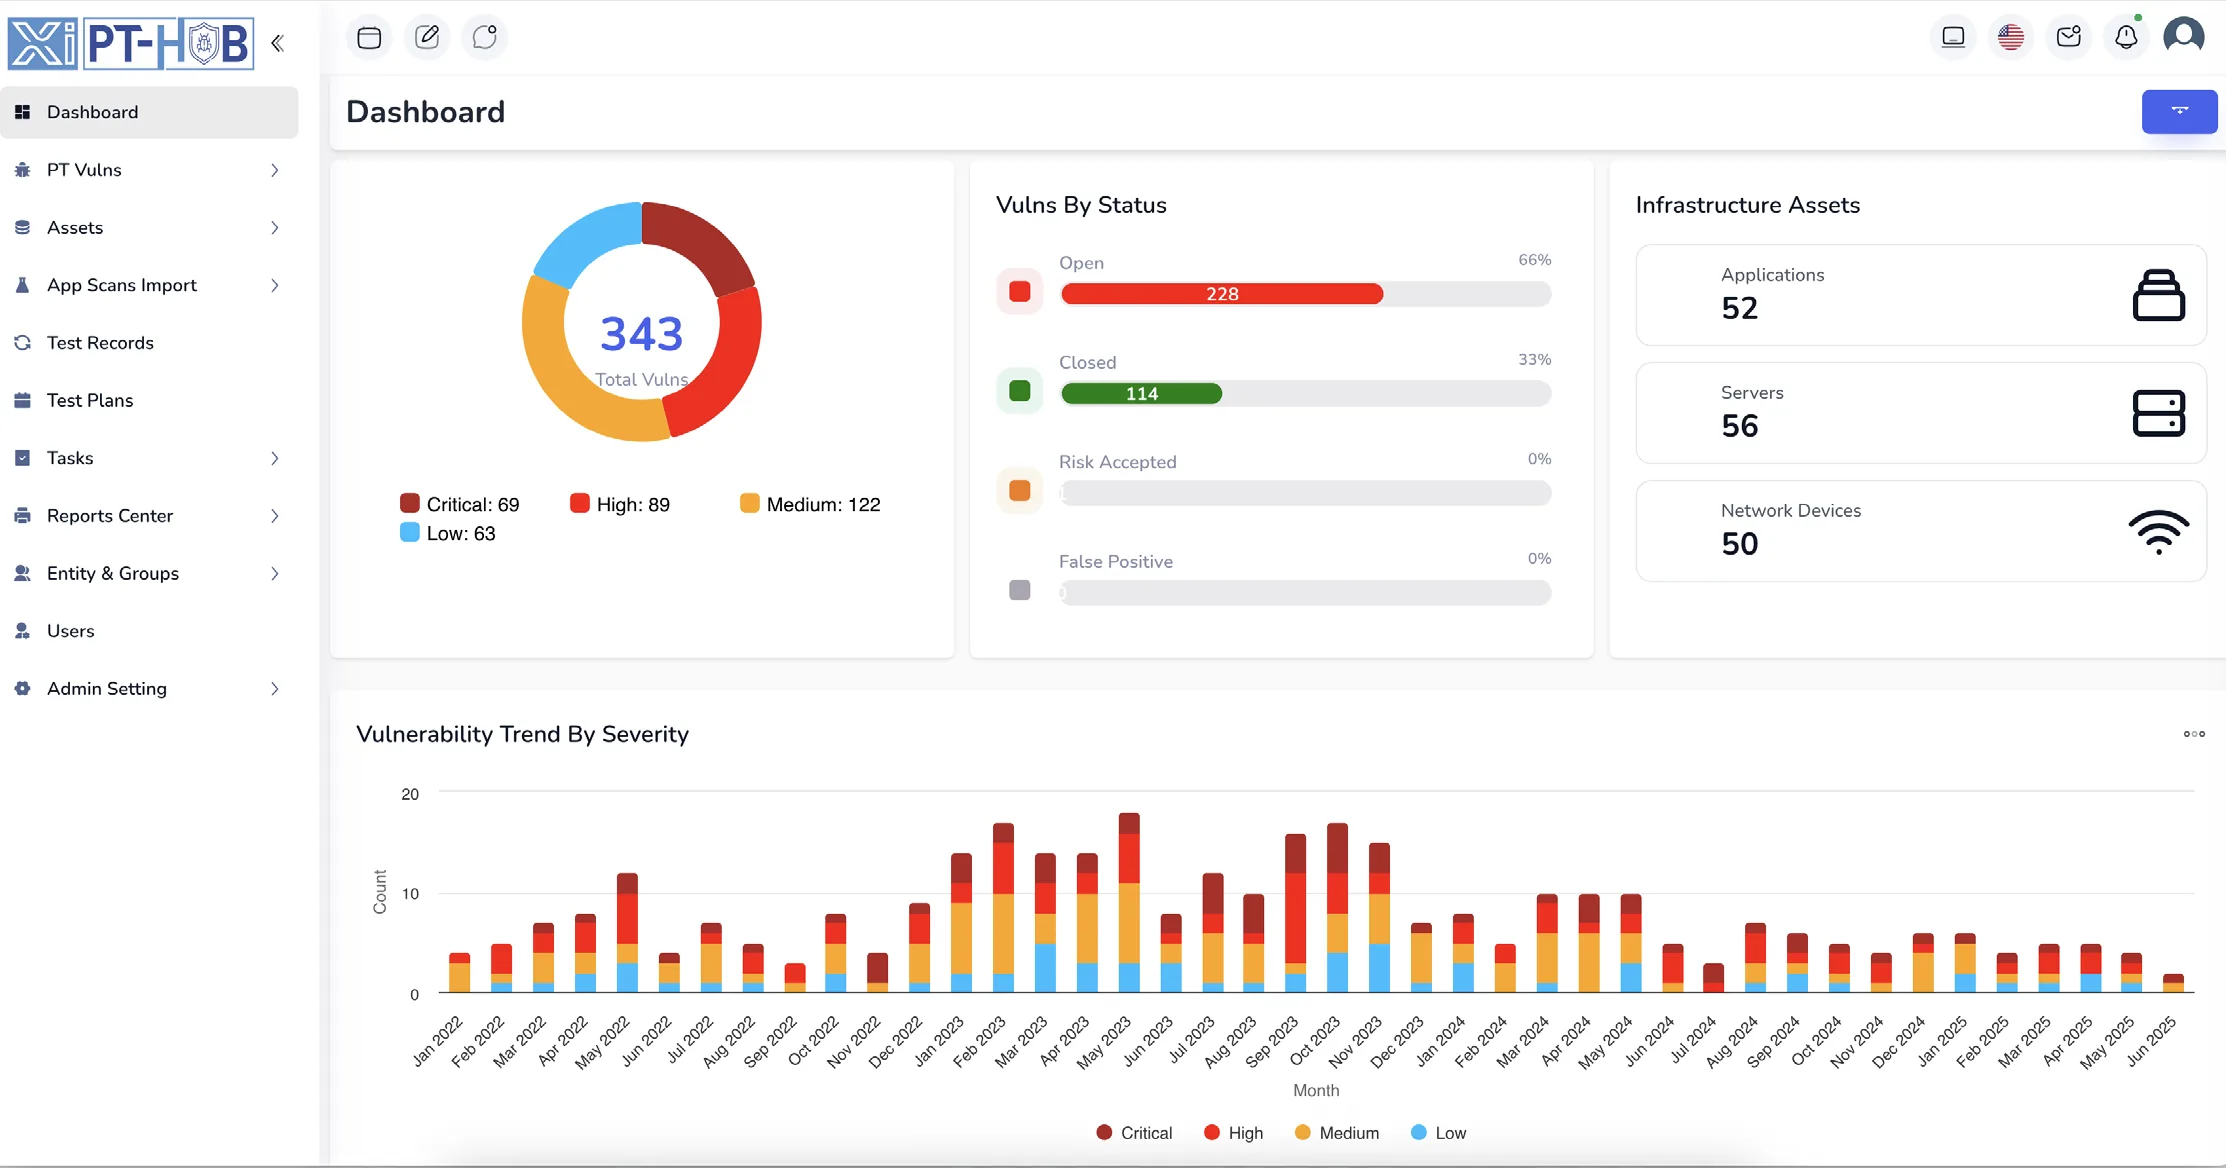Click the US flag language icon
2226x1168 pixels.
2011,38
